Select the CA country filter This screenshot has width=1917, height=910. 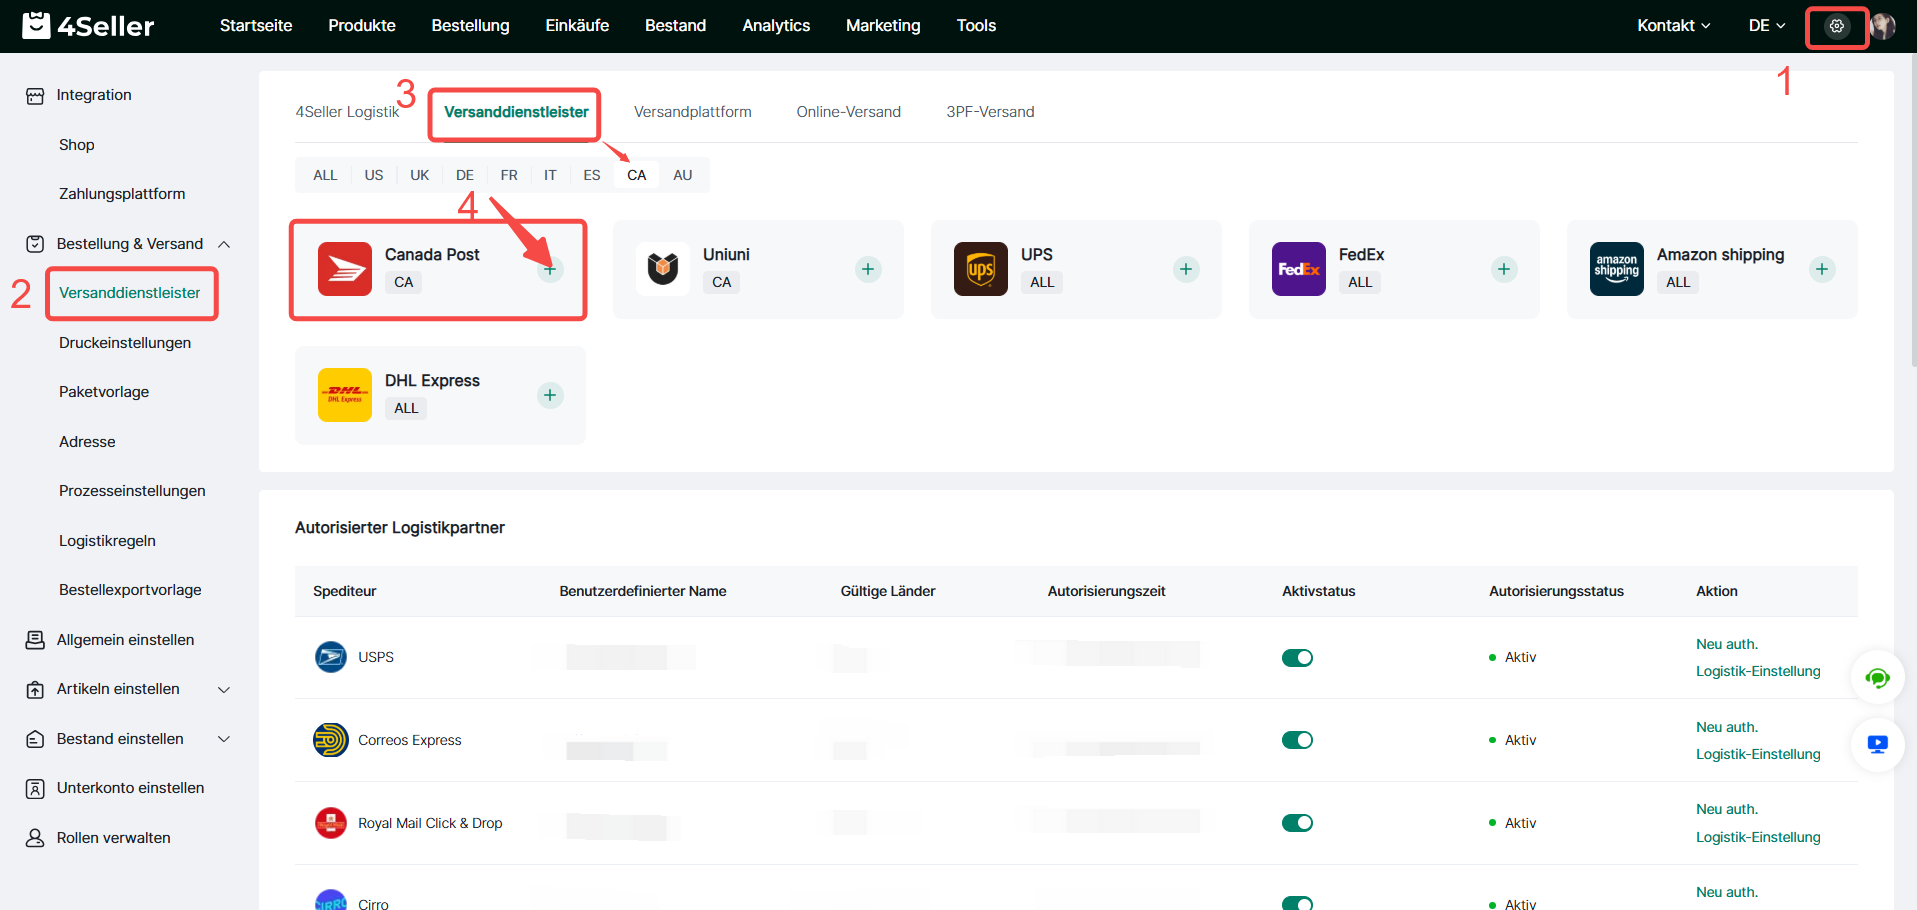(636, 175)
